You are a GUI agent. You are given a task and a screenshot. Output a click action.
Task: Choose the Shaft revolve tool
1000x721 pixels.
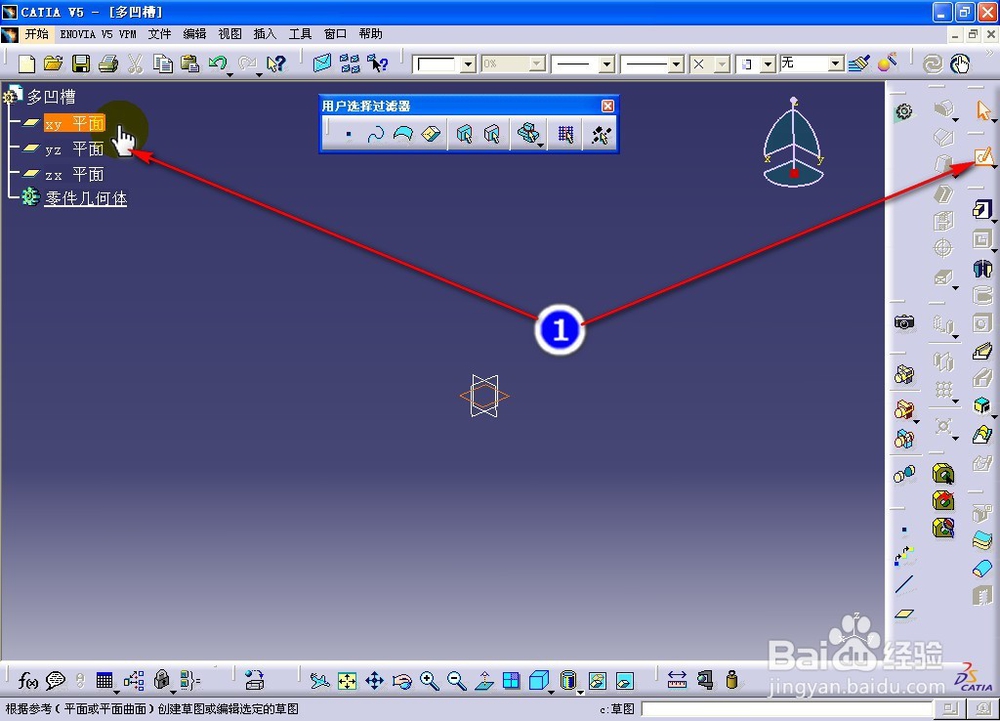pos(982,268)
